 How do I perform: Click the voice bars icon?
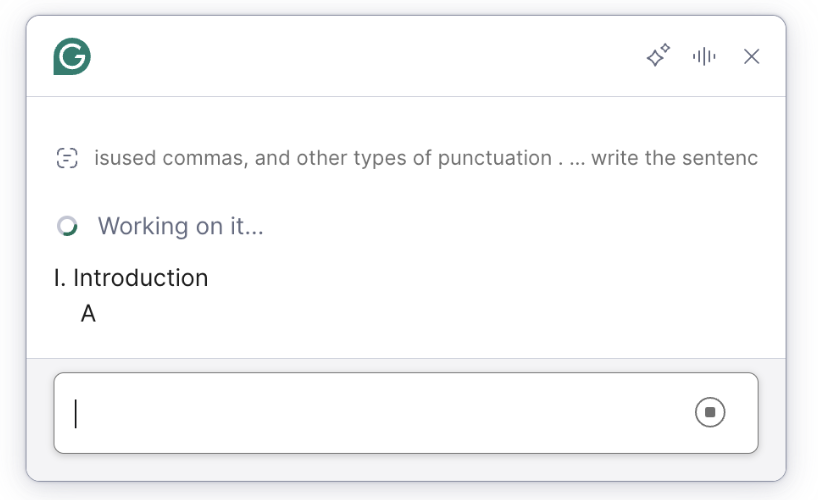[x=704, y=56]
